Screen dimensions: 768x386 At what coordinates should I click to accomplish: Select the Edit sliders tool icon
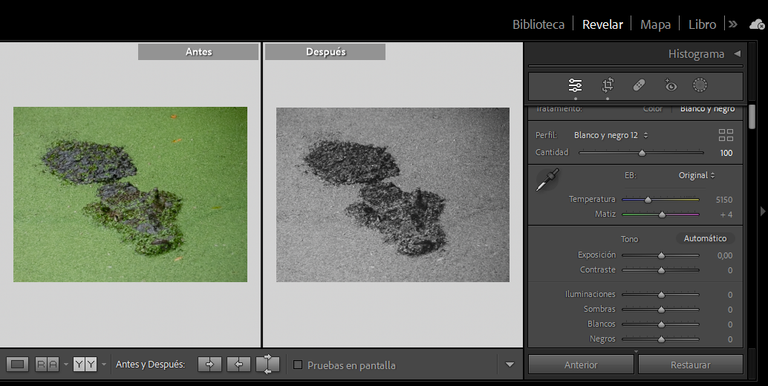pos(575,85)
